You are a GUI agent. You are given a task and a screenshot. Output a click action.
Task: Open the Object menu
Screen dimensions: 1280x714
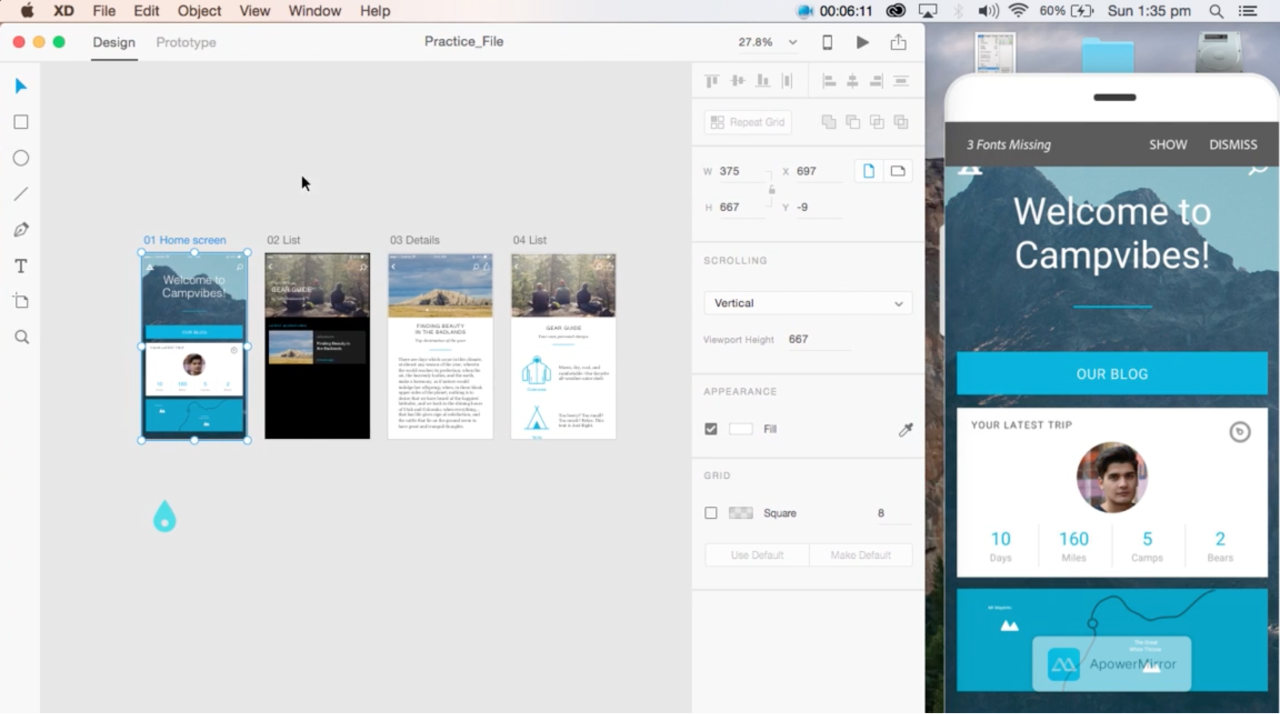[x=198, y=11]
